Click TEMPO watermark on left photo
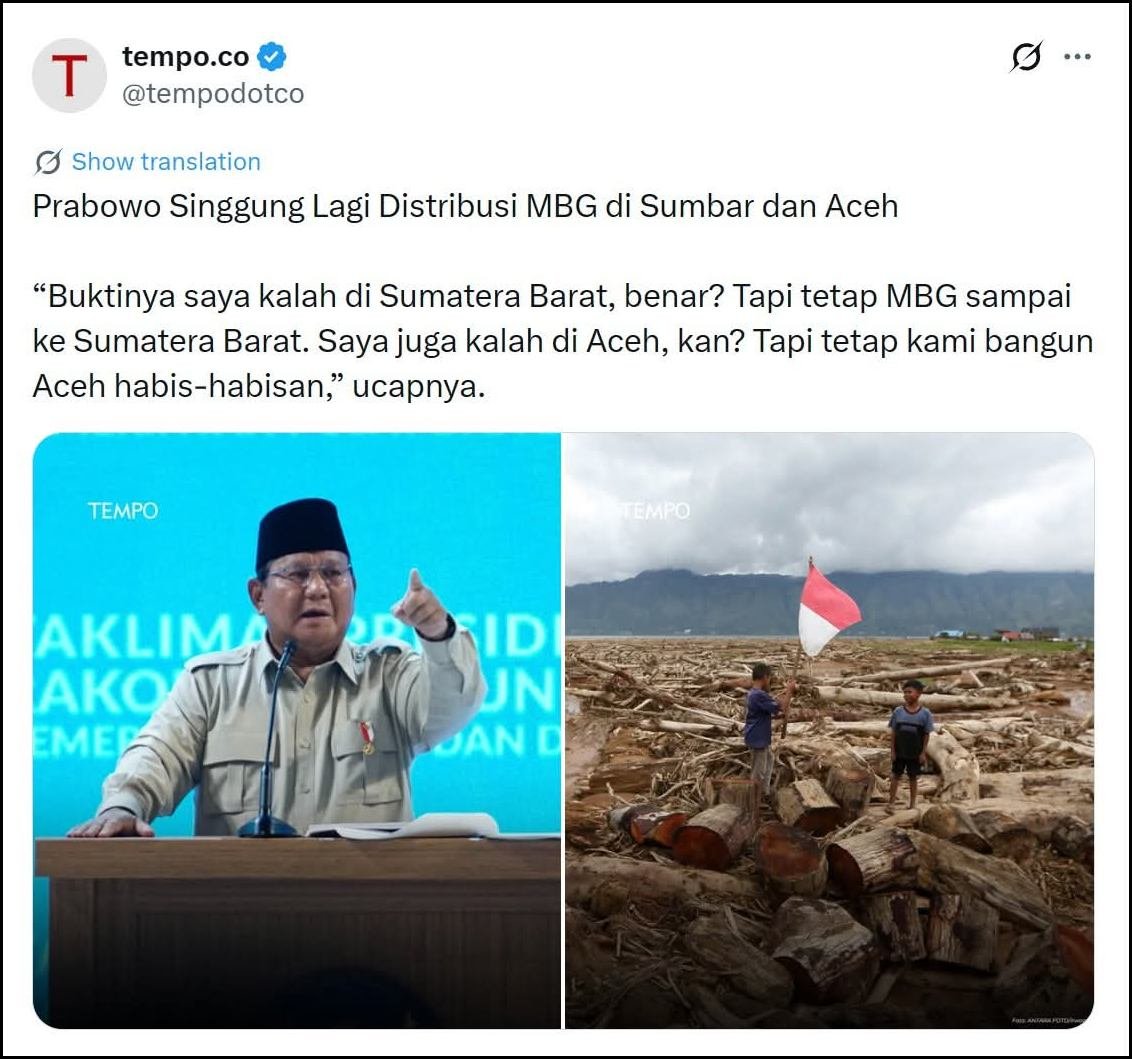Viewport: 1132px width, 1059px height. pyautogui.click(x=123, y=511)
